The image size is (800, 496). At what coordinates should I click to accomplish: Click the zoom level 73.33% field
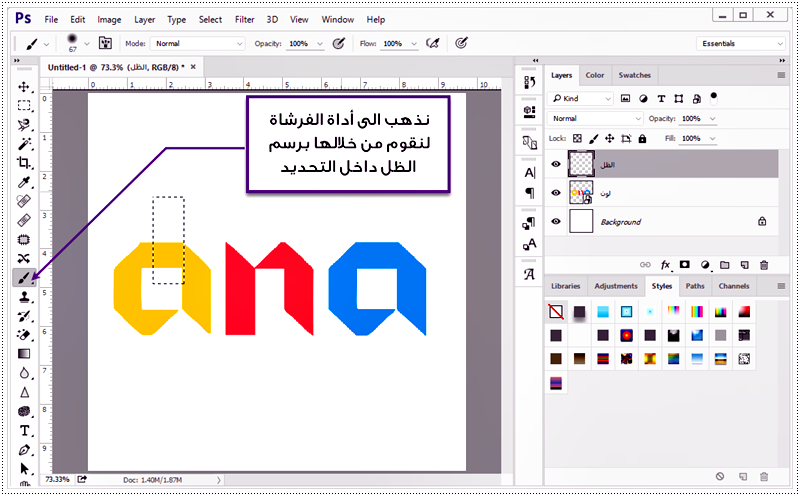pos(57,480)
